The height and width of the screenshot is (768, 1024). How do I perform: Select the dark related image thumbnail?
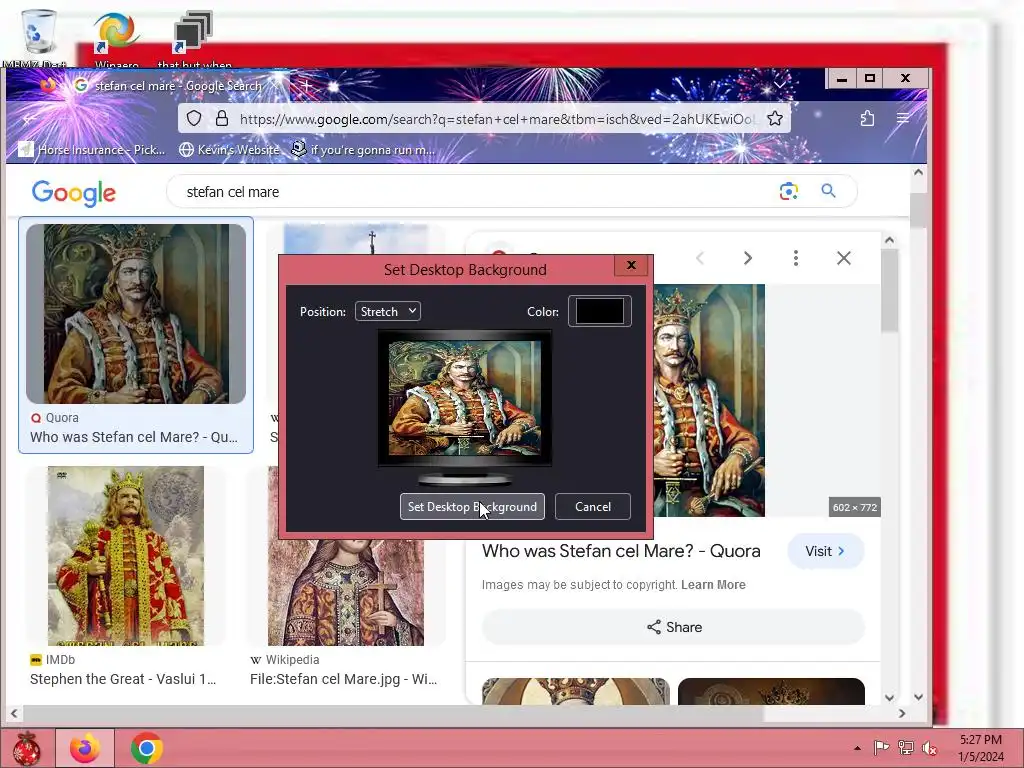coord(771,691)
